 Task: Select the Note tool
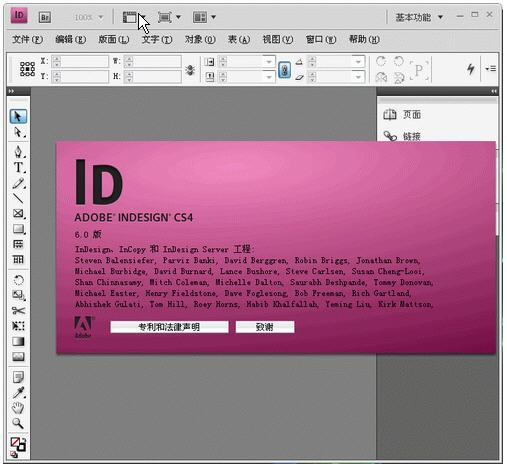point(18,377)
